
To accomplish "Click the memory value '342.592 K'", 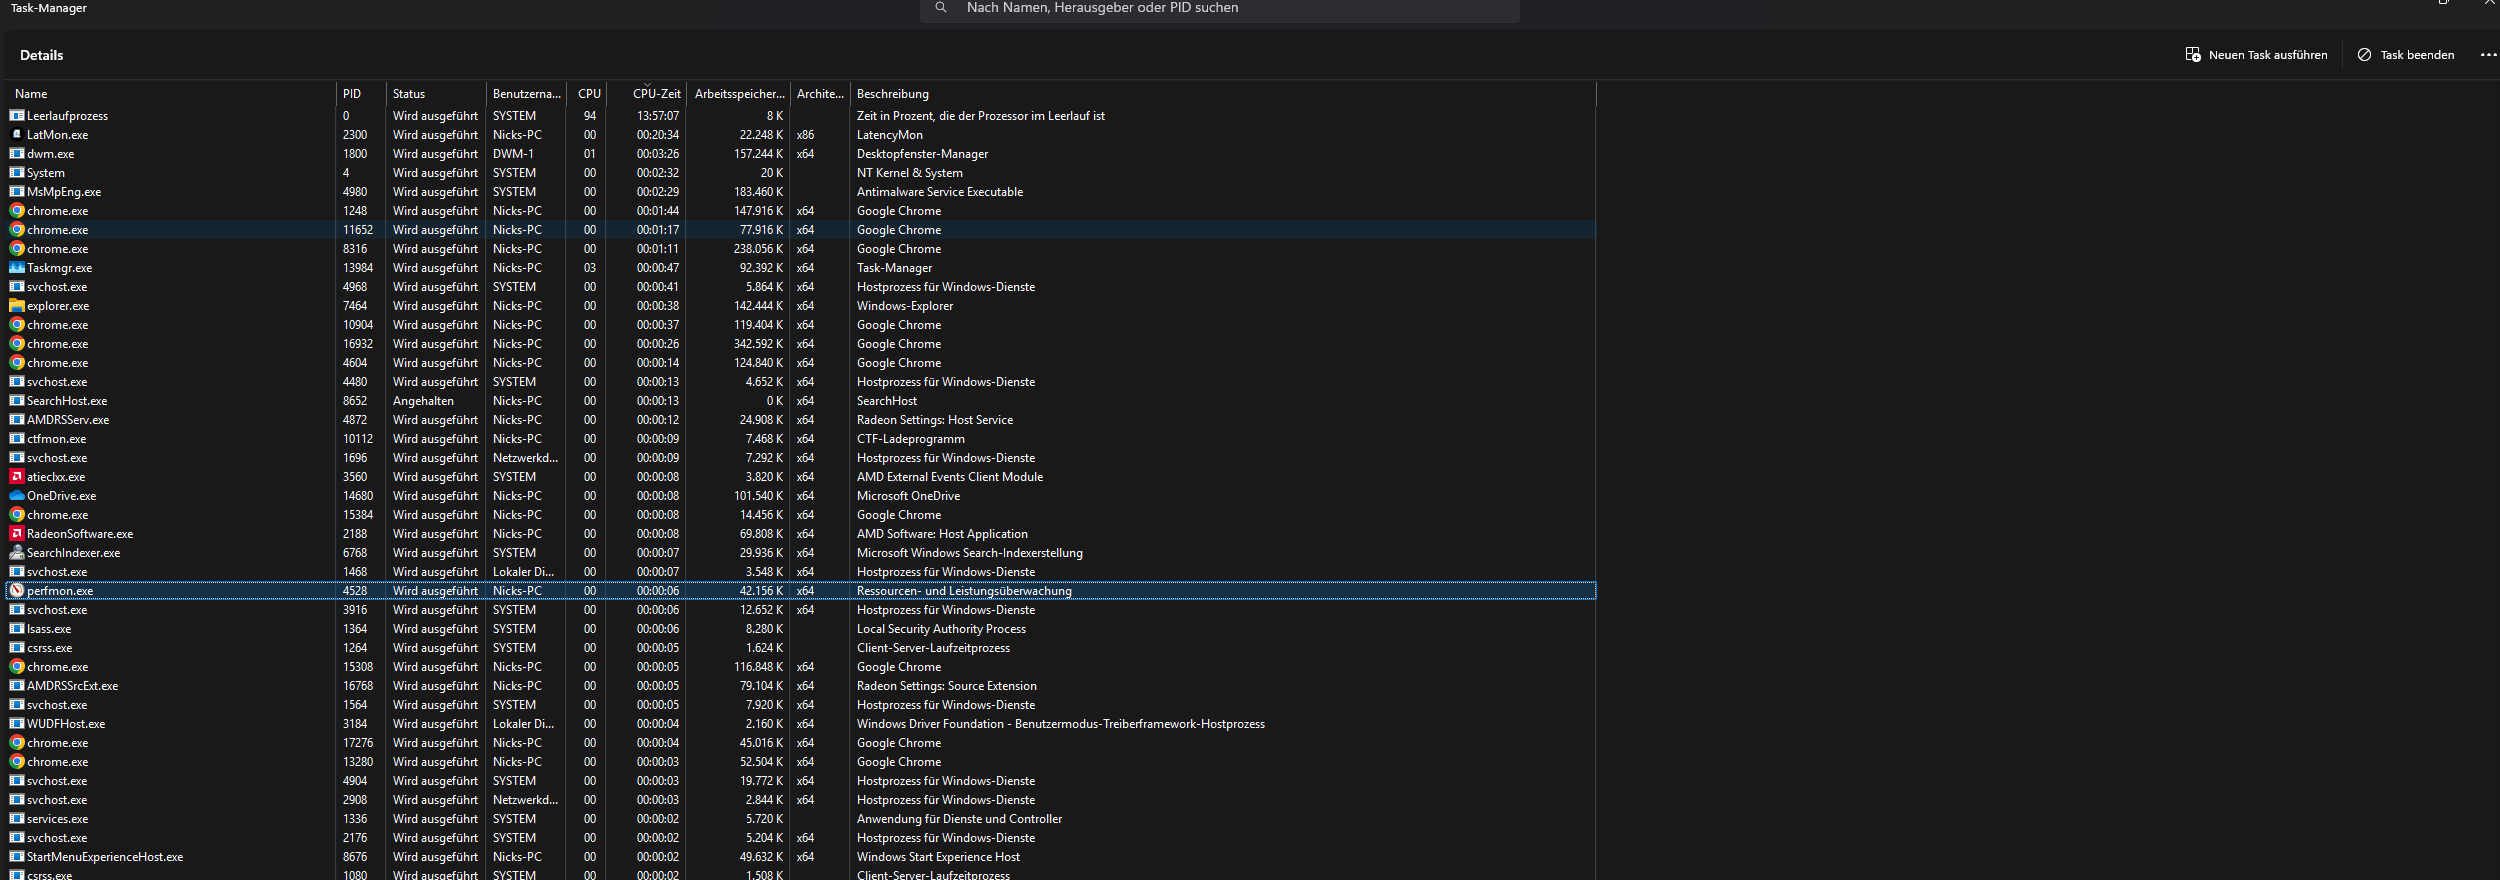I will tap(758, 344).
